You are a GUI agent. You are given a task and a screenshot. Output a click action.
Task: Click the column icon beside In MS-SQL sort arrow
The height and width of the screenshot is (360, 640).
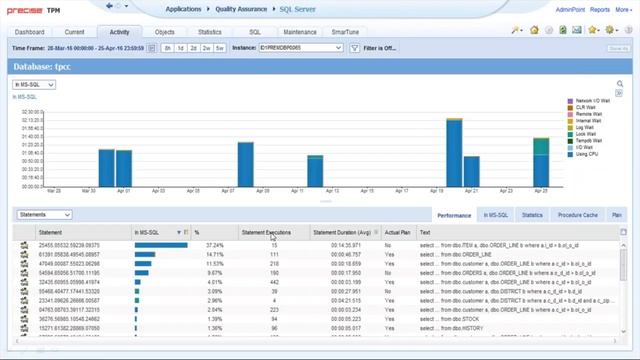(x=186, y=232)
